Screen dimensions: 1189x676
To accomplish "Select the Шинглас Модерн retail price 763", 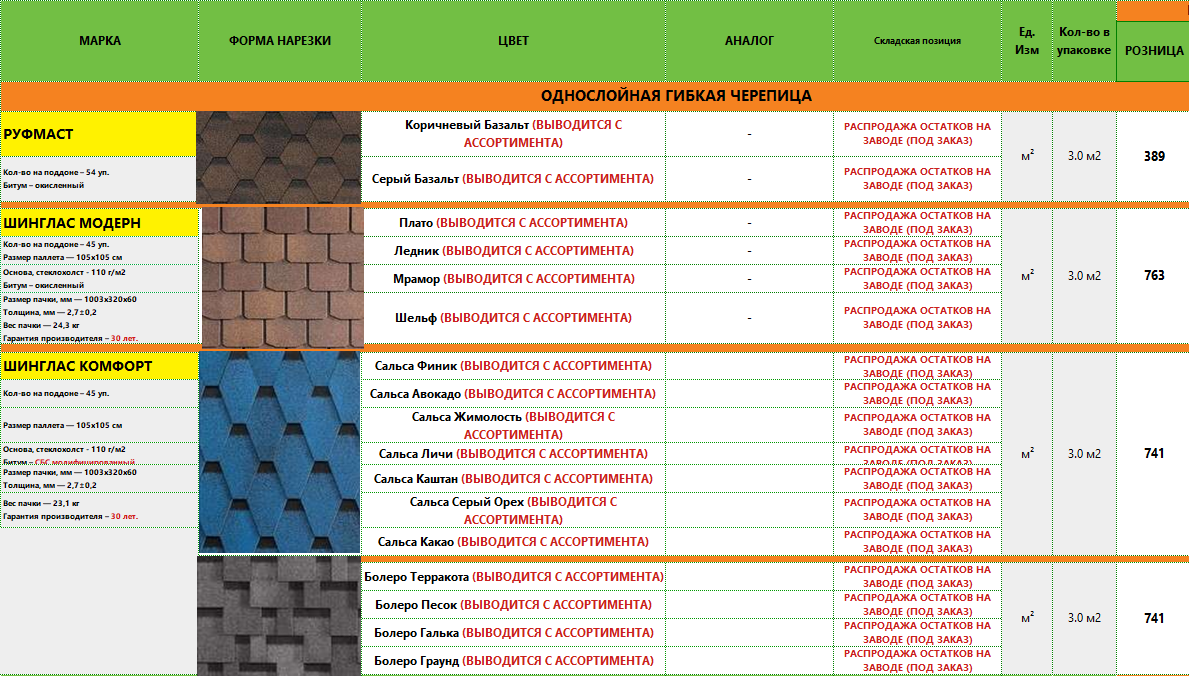I will [1153, 276].
